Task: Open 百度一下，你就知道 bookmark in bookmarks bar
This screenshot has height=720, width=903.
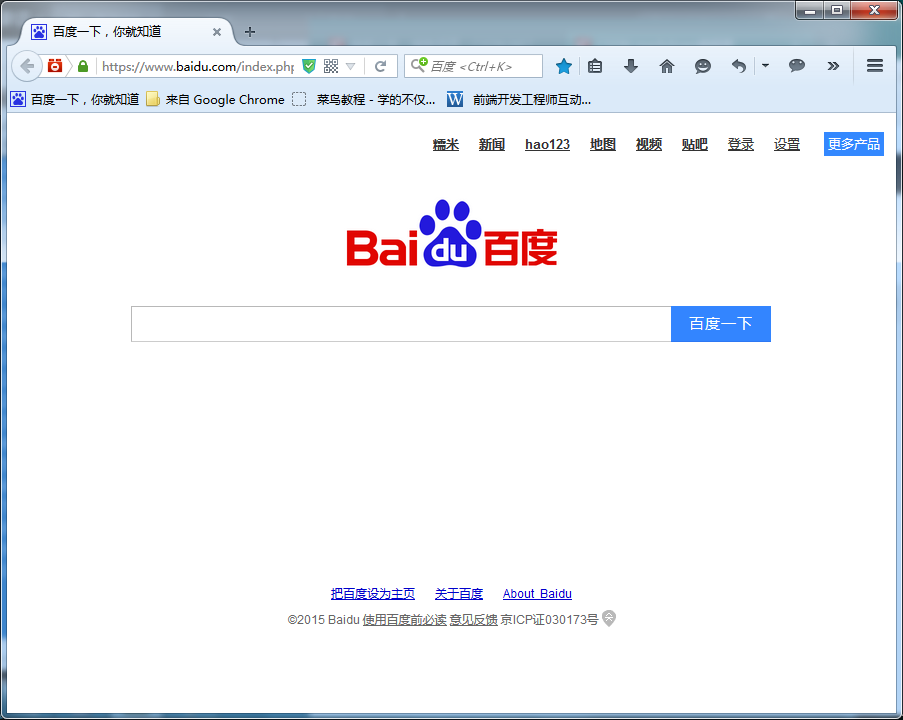Action: click(x=75, y=100)
